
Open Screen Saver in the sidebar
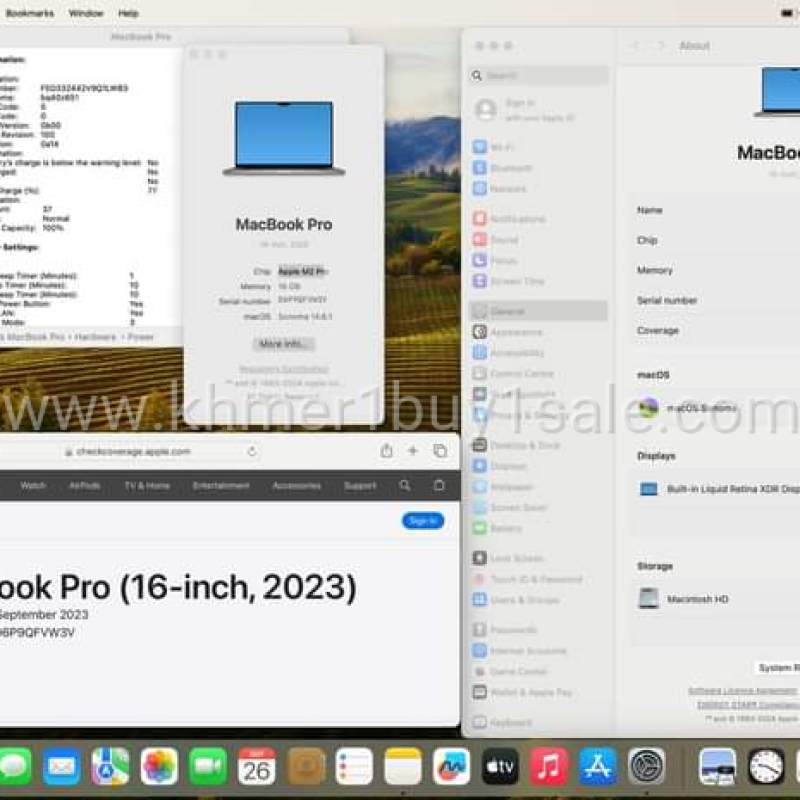(538, 508)
